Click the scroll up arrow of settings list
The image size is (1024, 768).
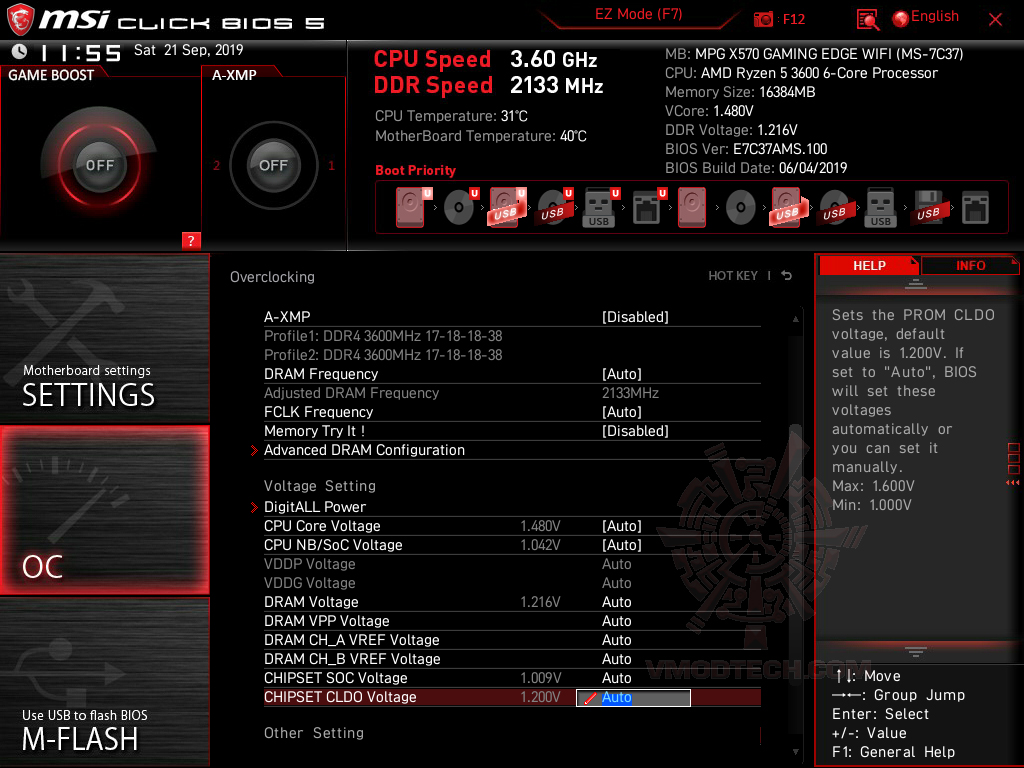(x=795, y=319)
